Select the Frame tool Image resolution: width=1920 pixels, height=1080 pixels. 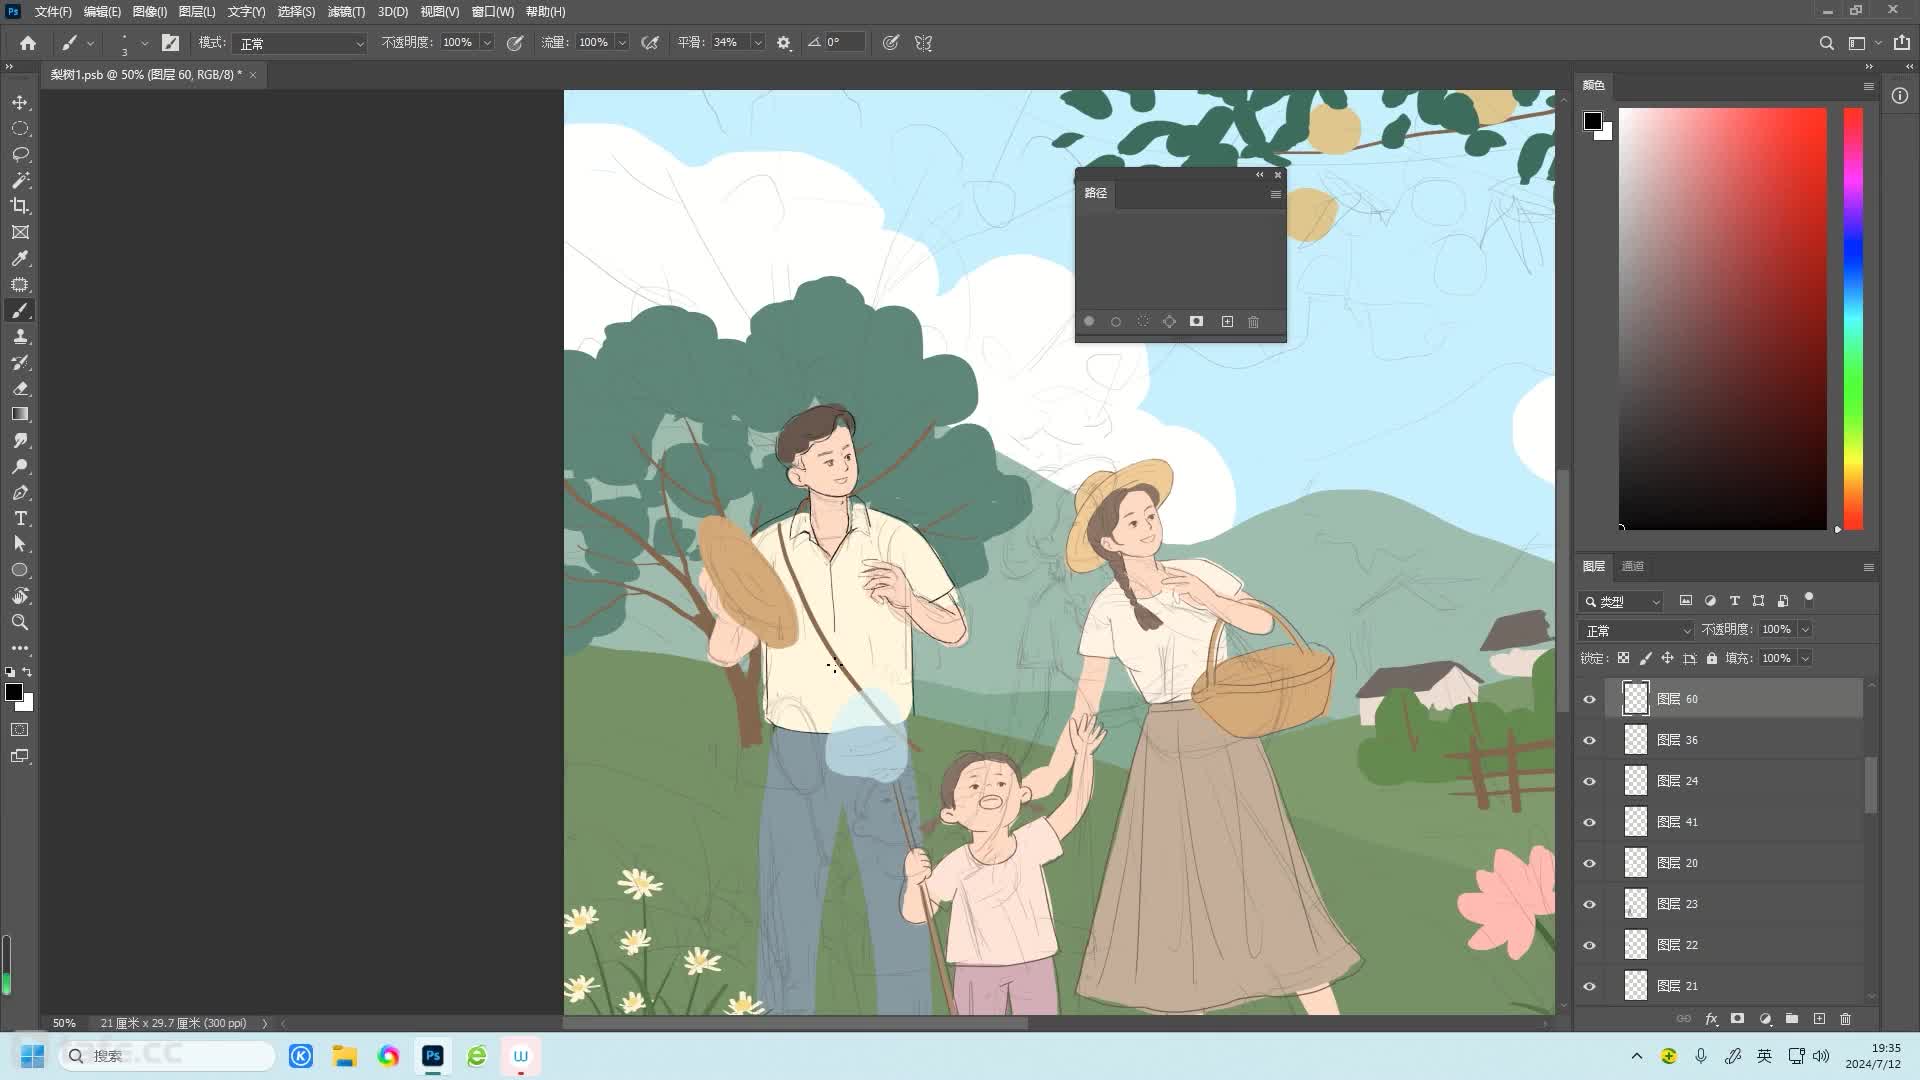click(x=20, y=233)
